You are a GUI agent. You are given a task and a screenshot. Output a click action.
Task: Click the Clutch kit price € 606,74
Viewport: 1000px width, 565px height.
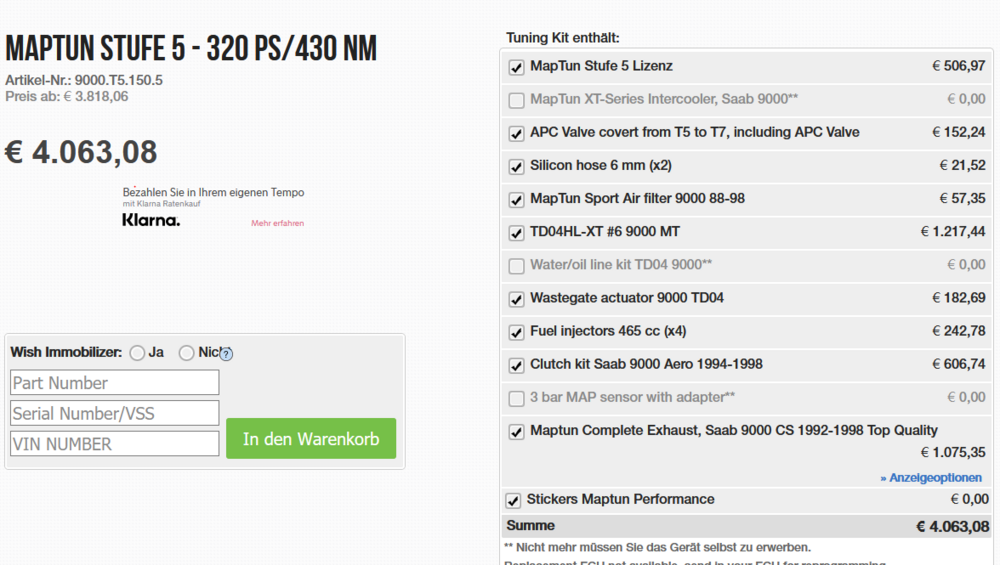pyautogui.click(x=959, y=364)
